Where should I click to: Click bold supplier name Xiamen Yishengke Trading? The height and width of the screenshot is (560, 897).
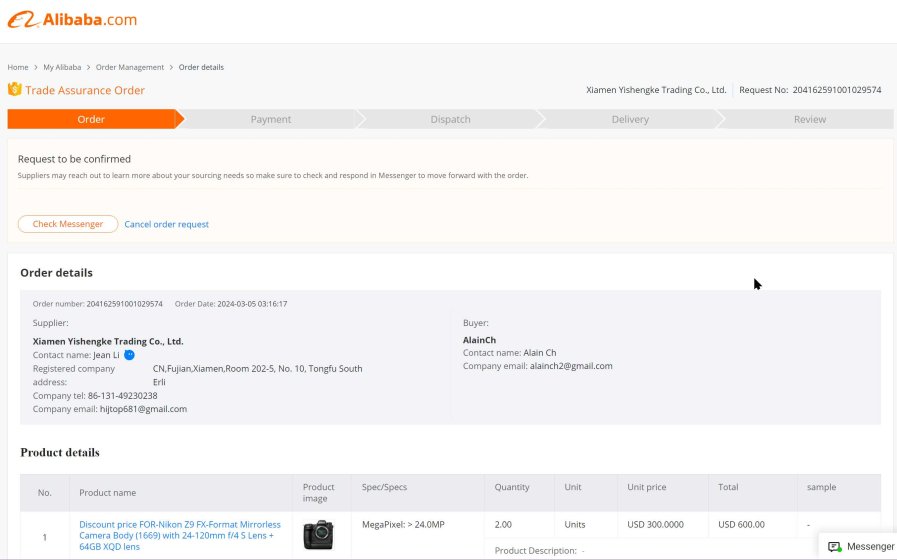(x=108, y=341)
